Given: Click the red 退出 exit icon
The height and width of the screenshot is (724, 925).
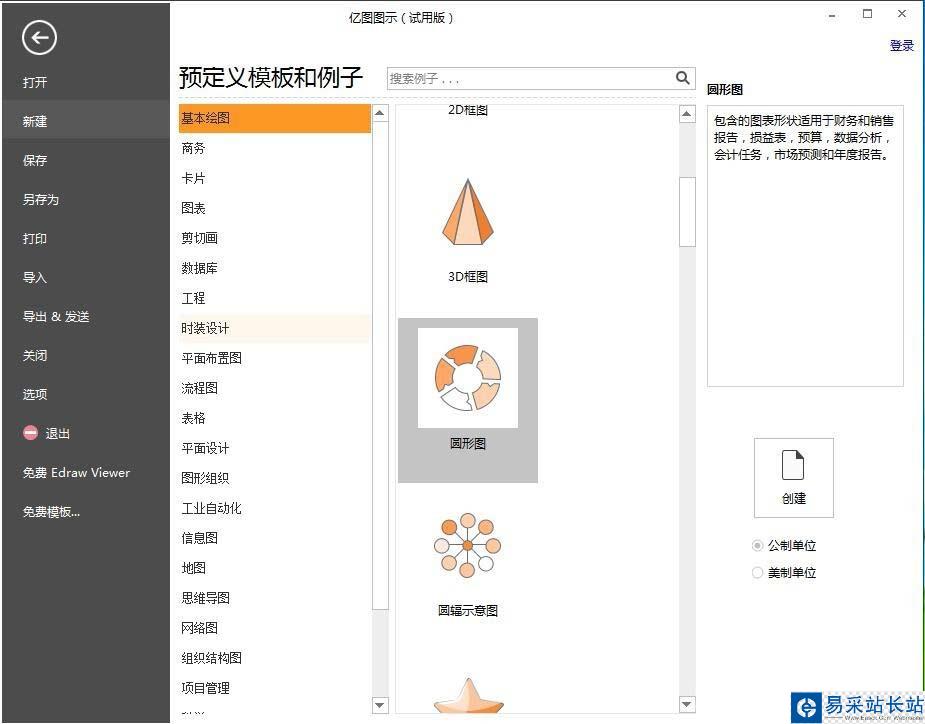Looking at the screenshot, I should 30,433.
